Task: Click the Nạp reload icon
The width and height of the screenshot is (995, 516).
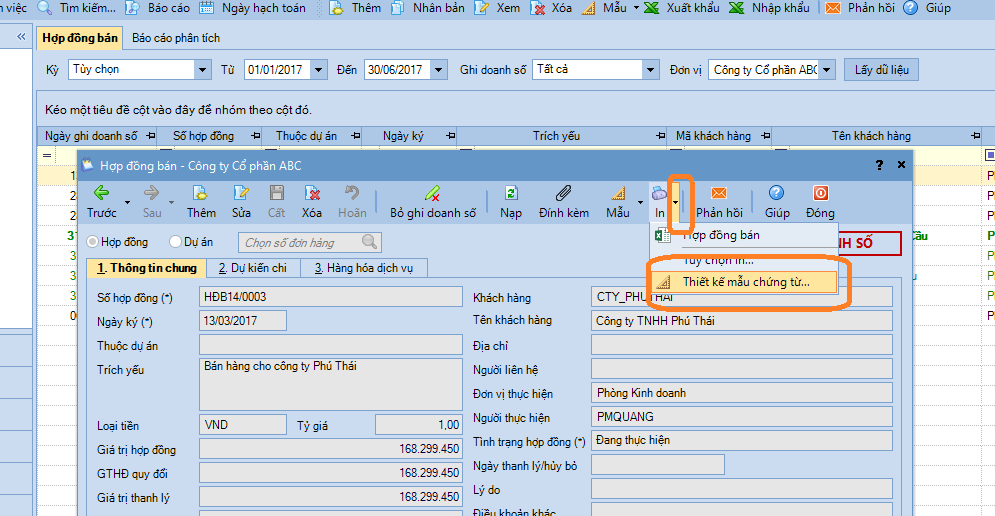Action: click(511, 193)
